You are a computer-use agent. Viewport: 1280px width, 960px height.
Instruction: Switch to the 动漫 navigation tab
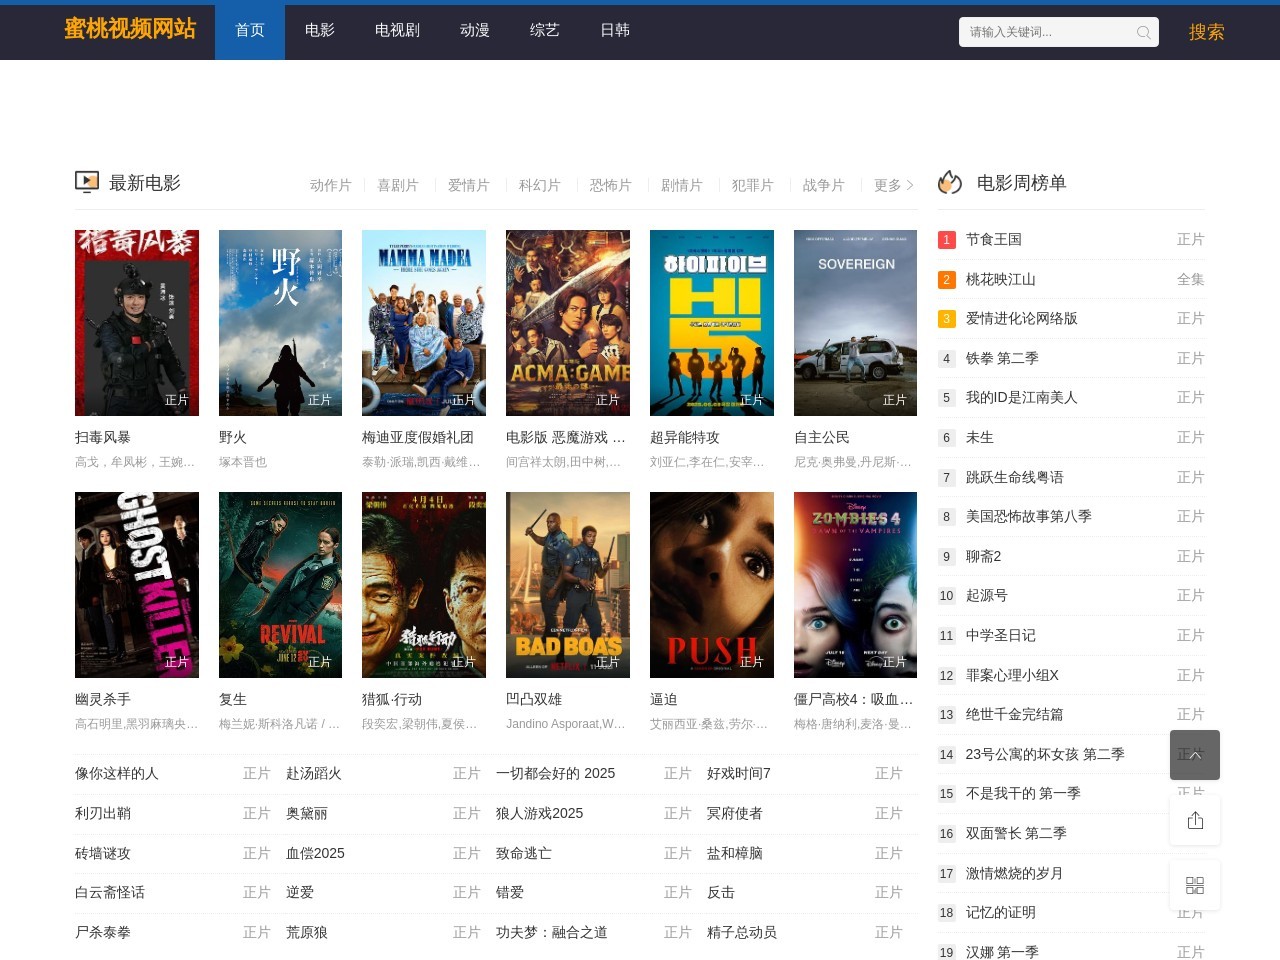click(474, 31)
